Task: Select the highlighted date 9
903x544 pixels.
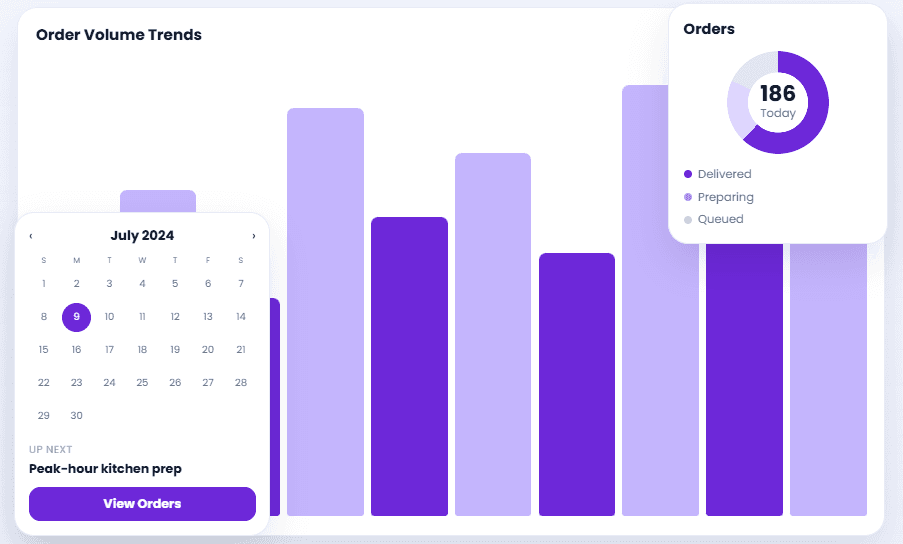Action: 77,317
